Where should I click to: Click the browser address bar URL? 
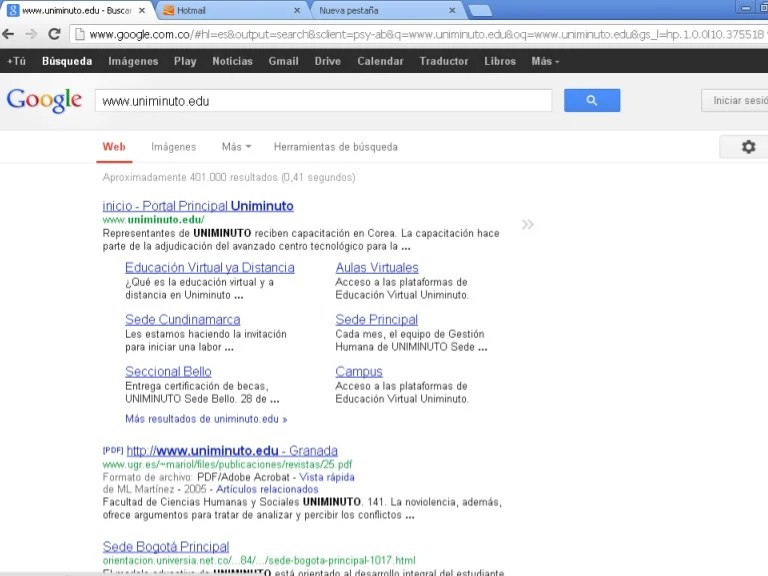click(425, 34)
